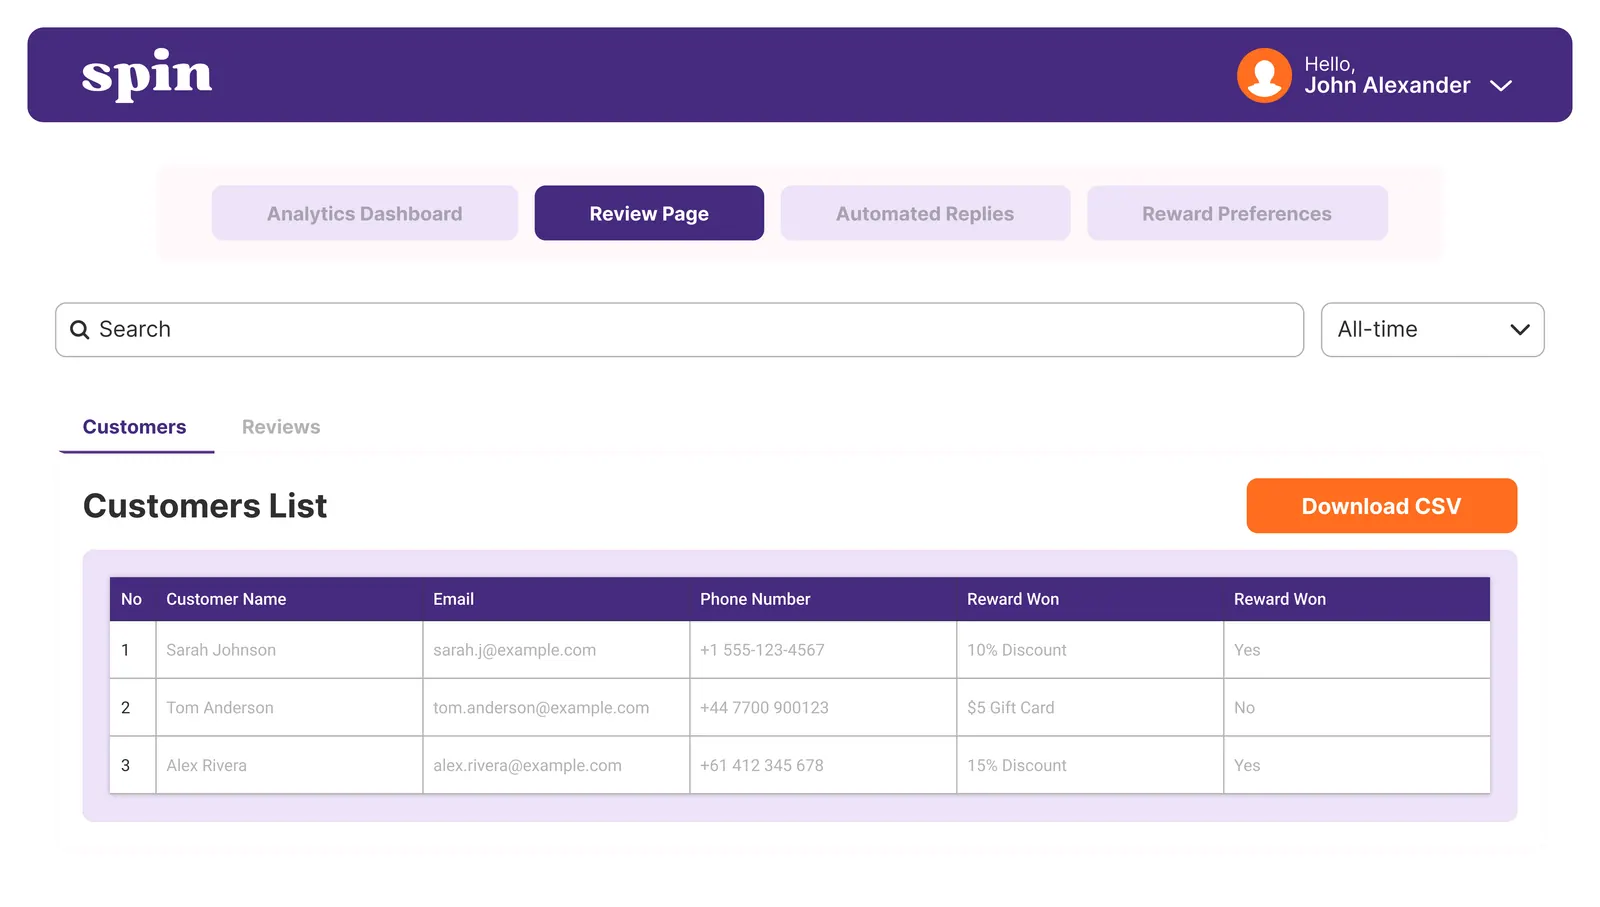Open the All-time period dropdown
The image size is (1600, 907).
tap(1432, 330)
